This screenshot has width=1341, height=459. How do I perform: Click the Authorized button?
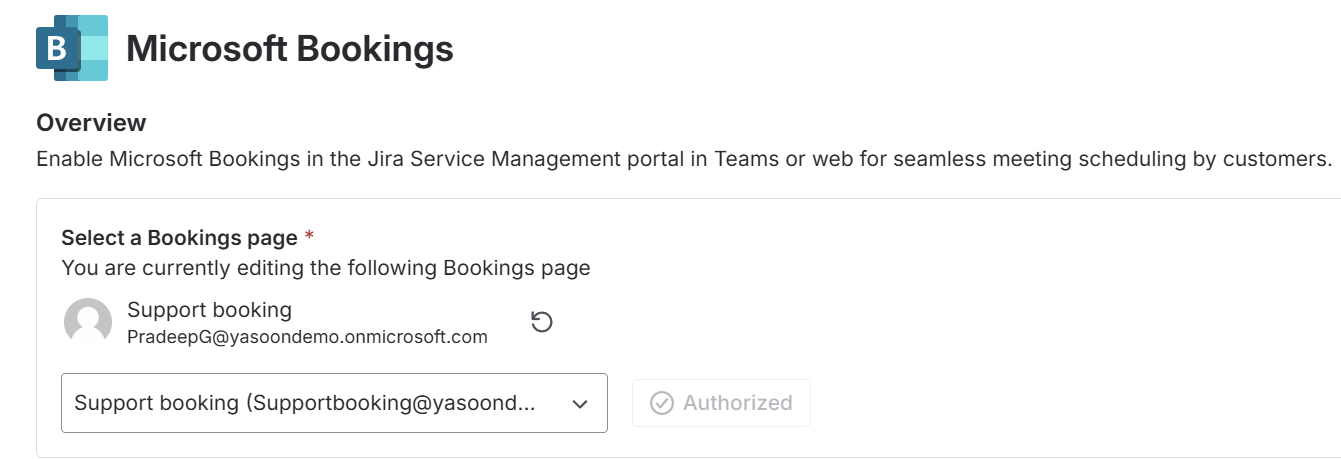tap(721, 403)
